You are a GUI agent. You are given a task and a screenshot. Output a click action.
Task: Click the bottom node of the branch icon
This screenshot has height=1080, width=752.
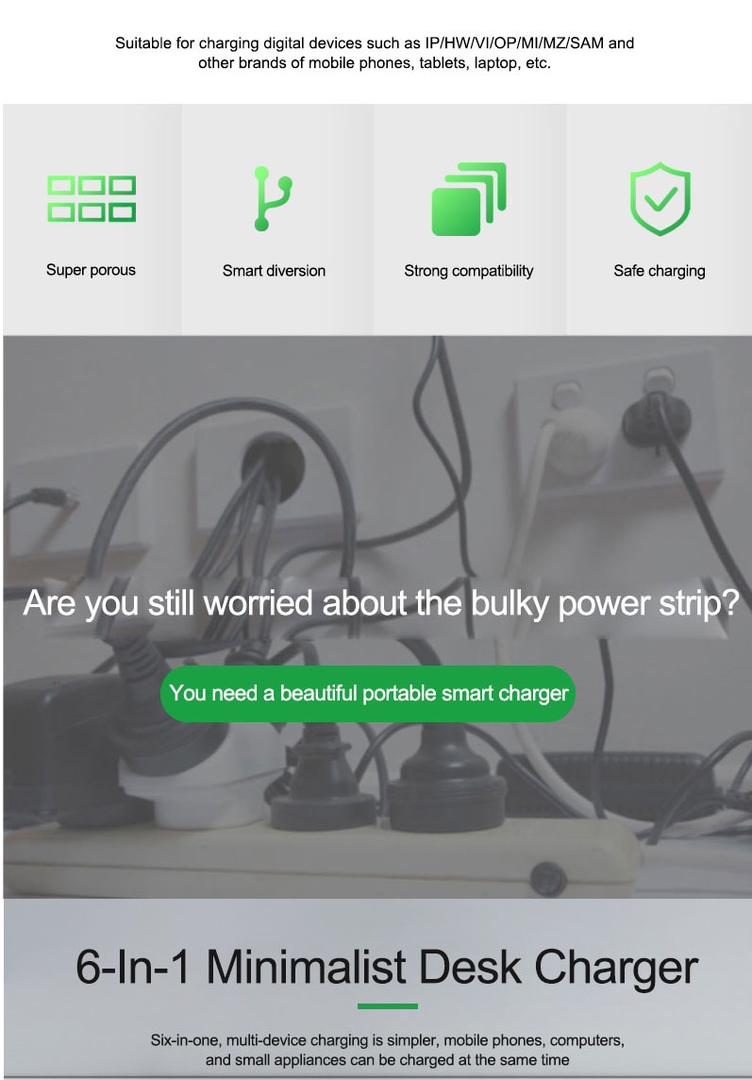tap(261, 224)
